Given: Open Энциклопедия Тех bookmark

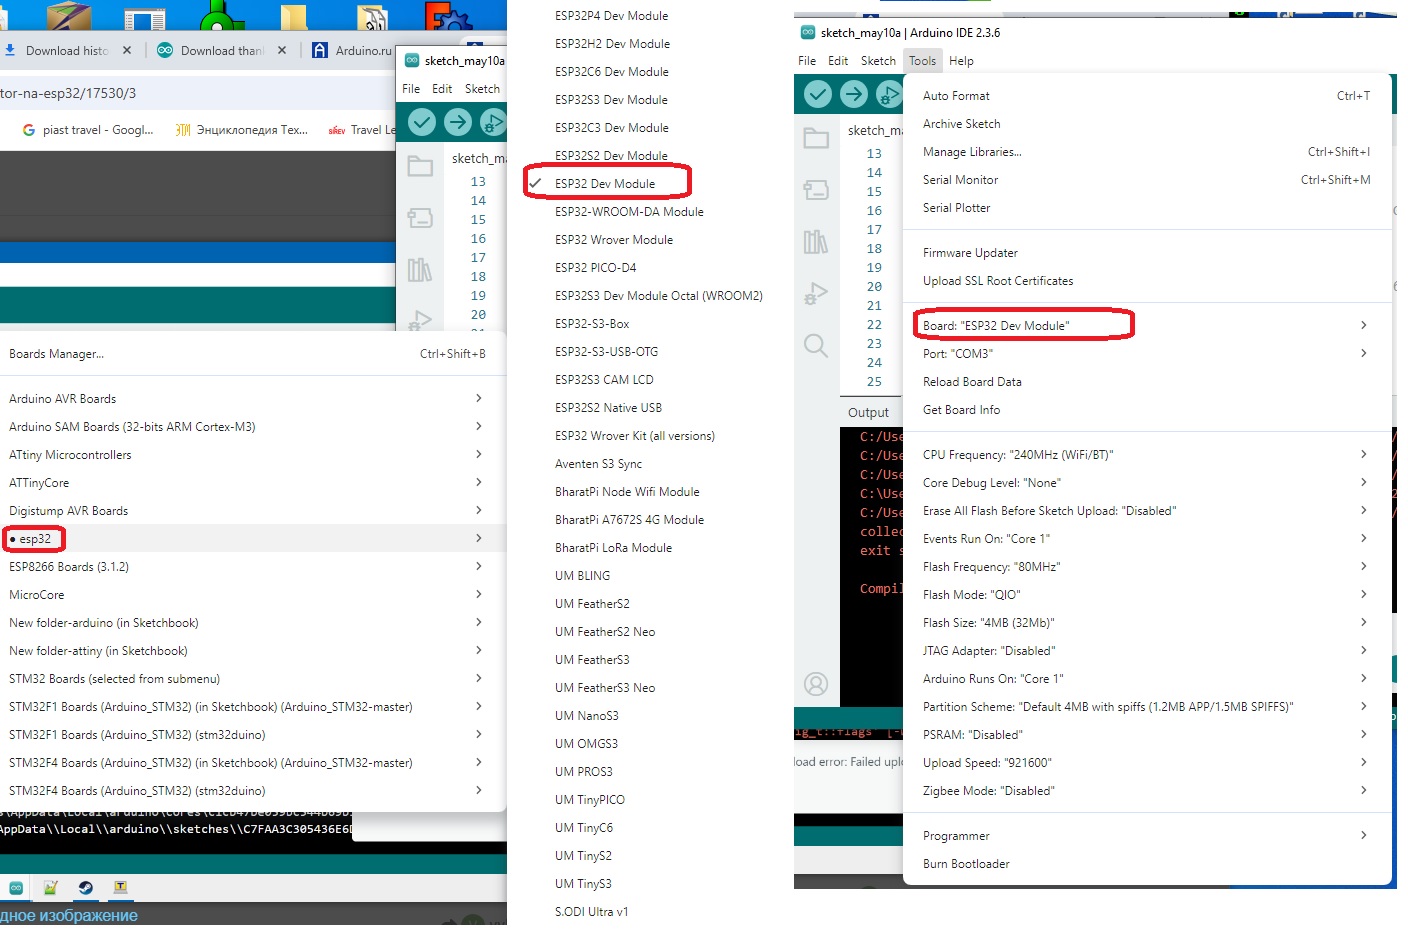Looking at the screenshot, I should 241,130.
